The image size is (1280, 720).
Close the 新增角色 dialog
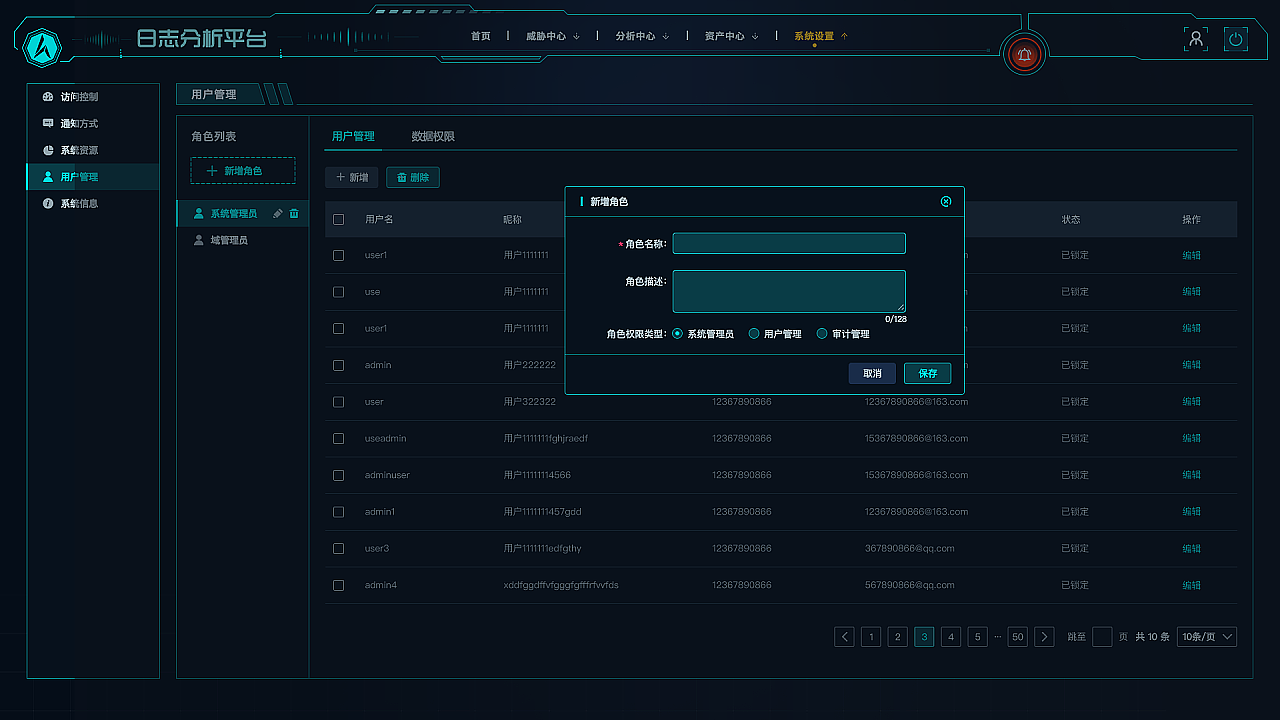[x=946, y=201]
